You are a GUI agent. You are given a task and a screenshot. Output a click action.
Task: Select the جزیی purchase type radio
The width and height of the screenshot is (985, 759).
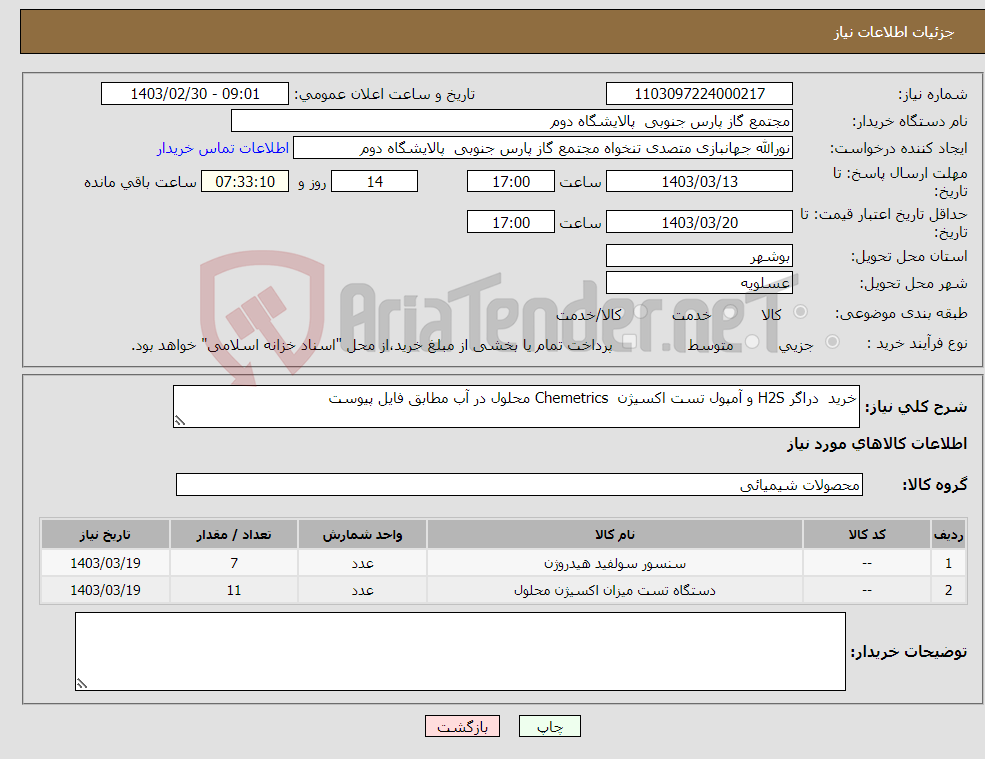[832, 342]
